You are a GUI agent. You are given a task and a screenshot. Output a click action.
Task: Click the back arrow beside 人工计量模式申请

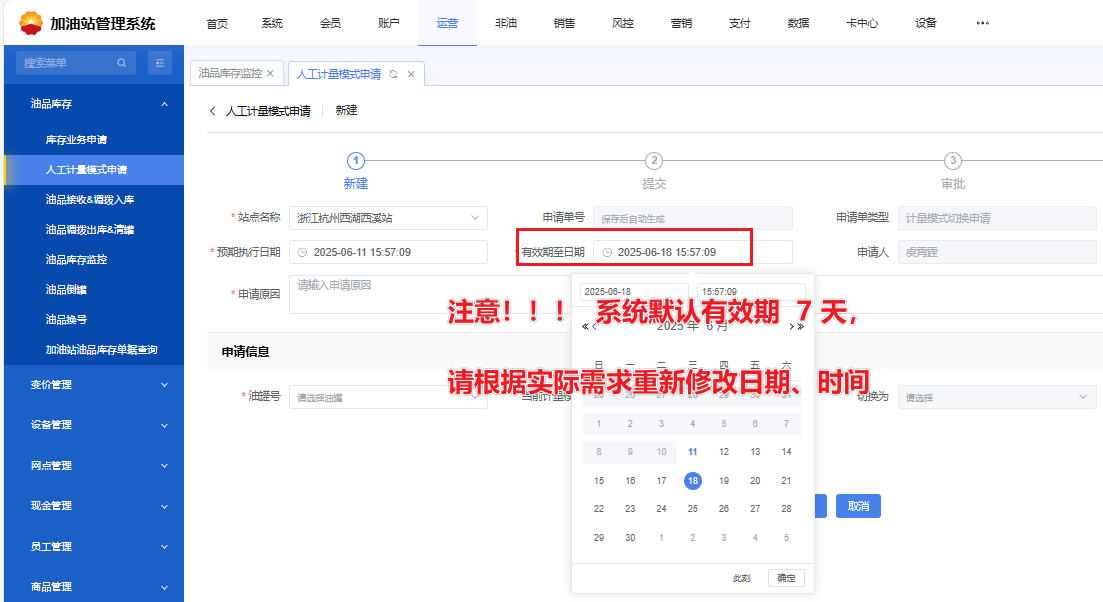213,111
